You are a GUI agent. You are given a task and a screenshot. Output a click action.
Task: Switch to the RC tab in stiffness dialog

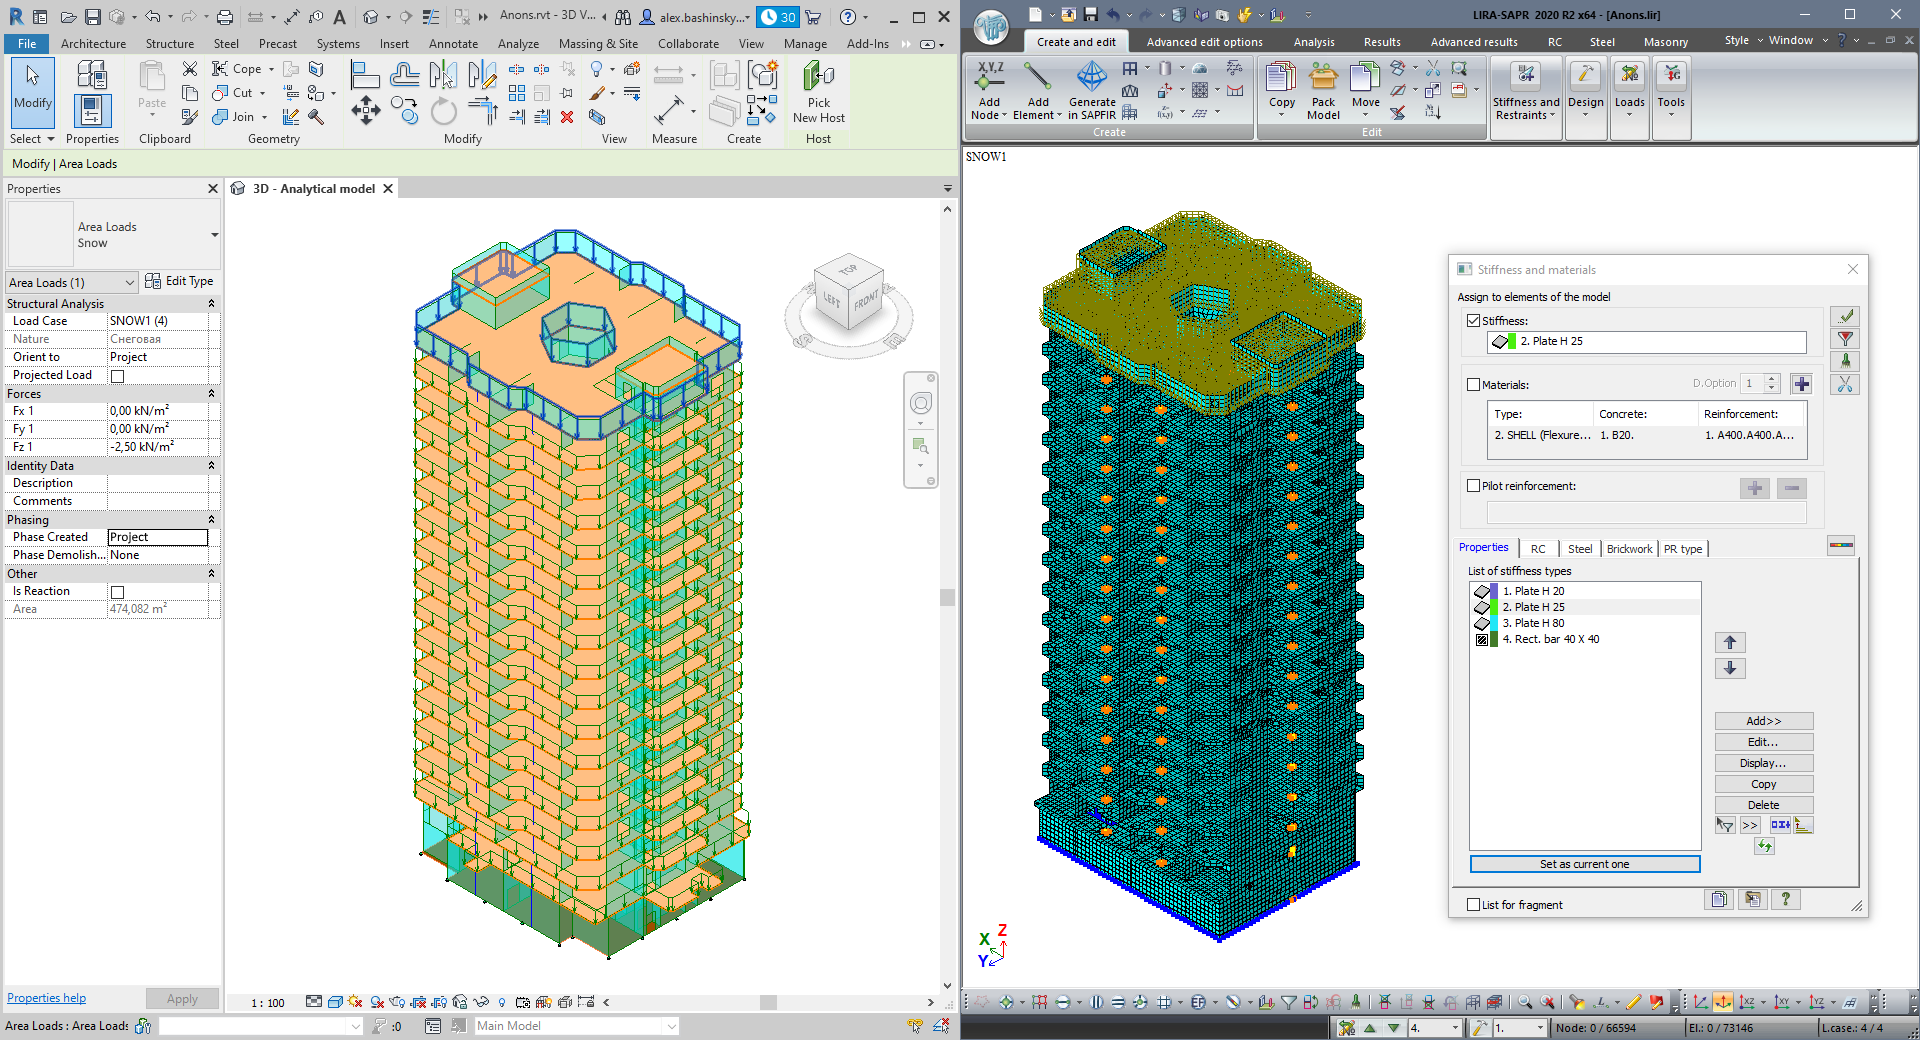(x=1538, y=549)
